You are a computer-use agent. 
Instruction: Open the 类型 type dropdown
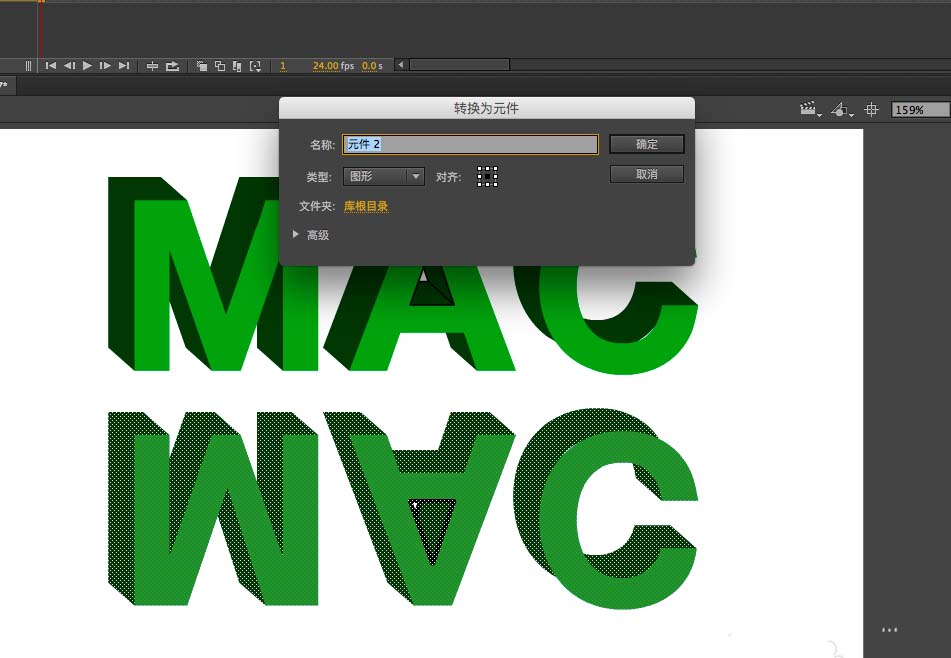(x=384, y=176)
